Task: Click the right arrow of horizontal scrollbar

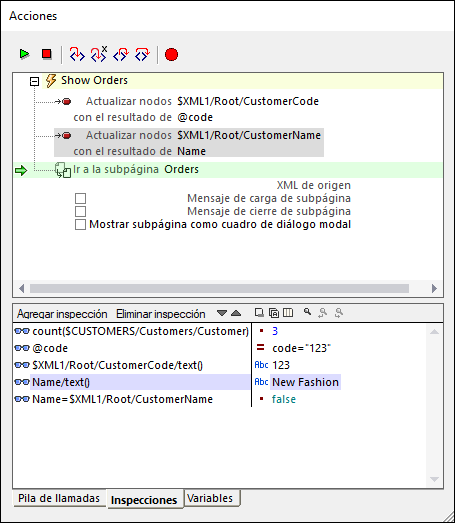Action: (434, 288)
